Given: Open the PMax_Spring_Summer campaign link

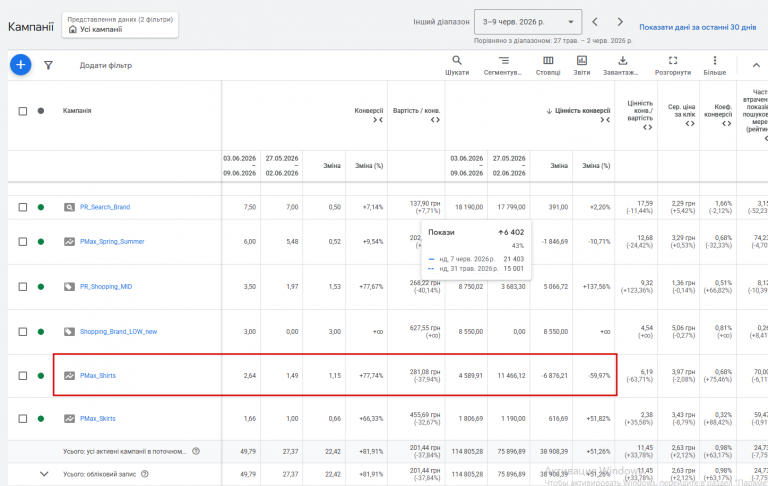Looking at the screenshot, I should (112, 242).
